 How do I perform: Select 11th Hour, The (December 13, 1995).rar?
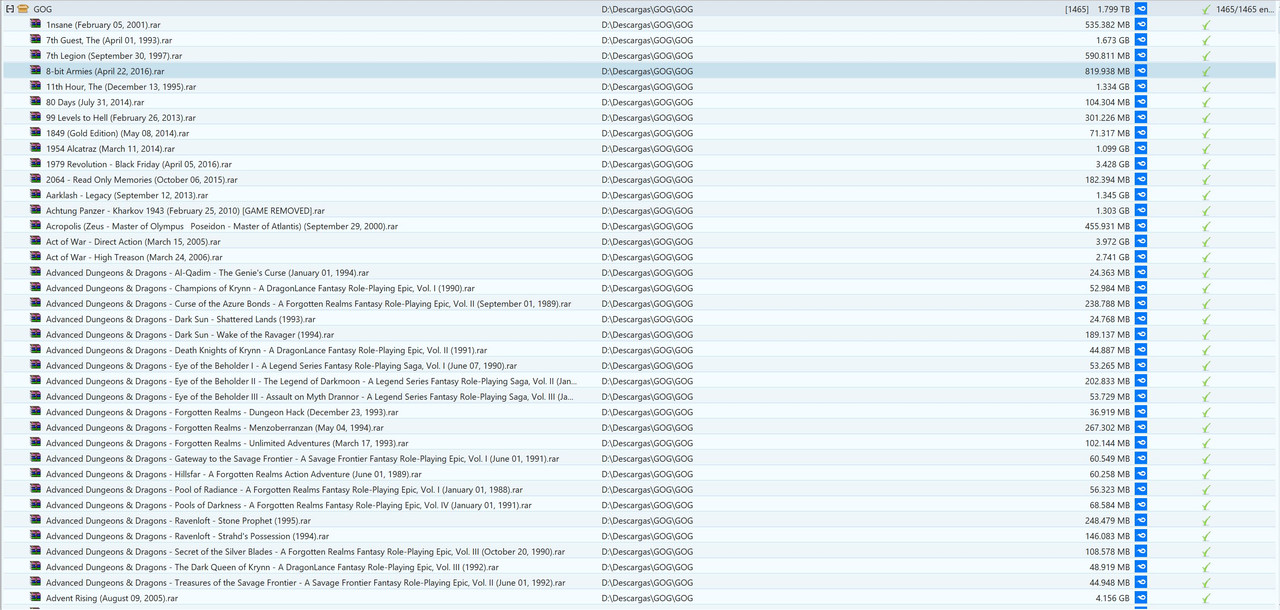(x=121, y=86)
